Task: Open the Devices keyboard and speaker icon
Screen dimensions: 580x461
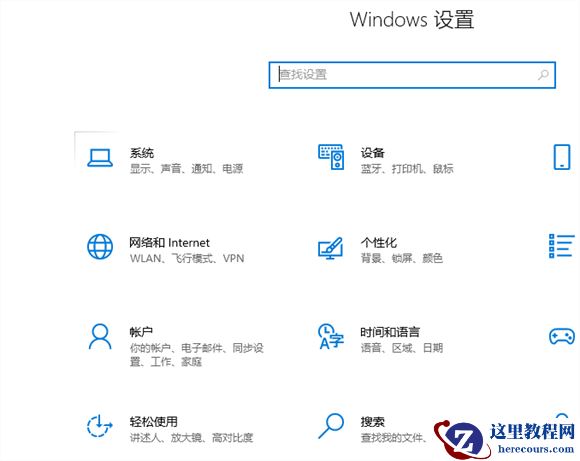Action: (331, 157)
